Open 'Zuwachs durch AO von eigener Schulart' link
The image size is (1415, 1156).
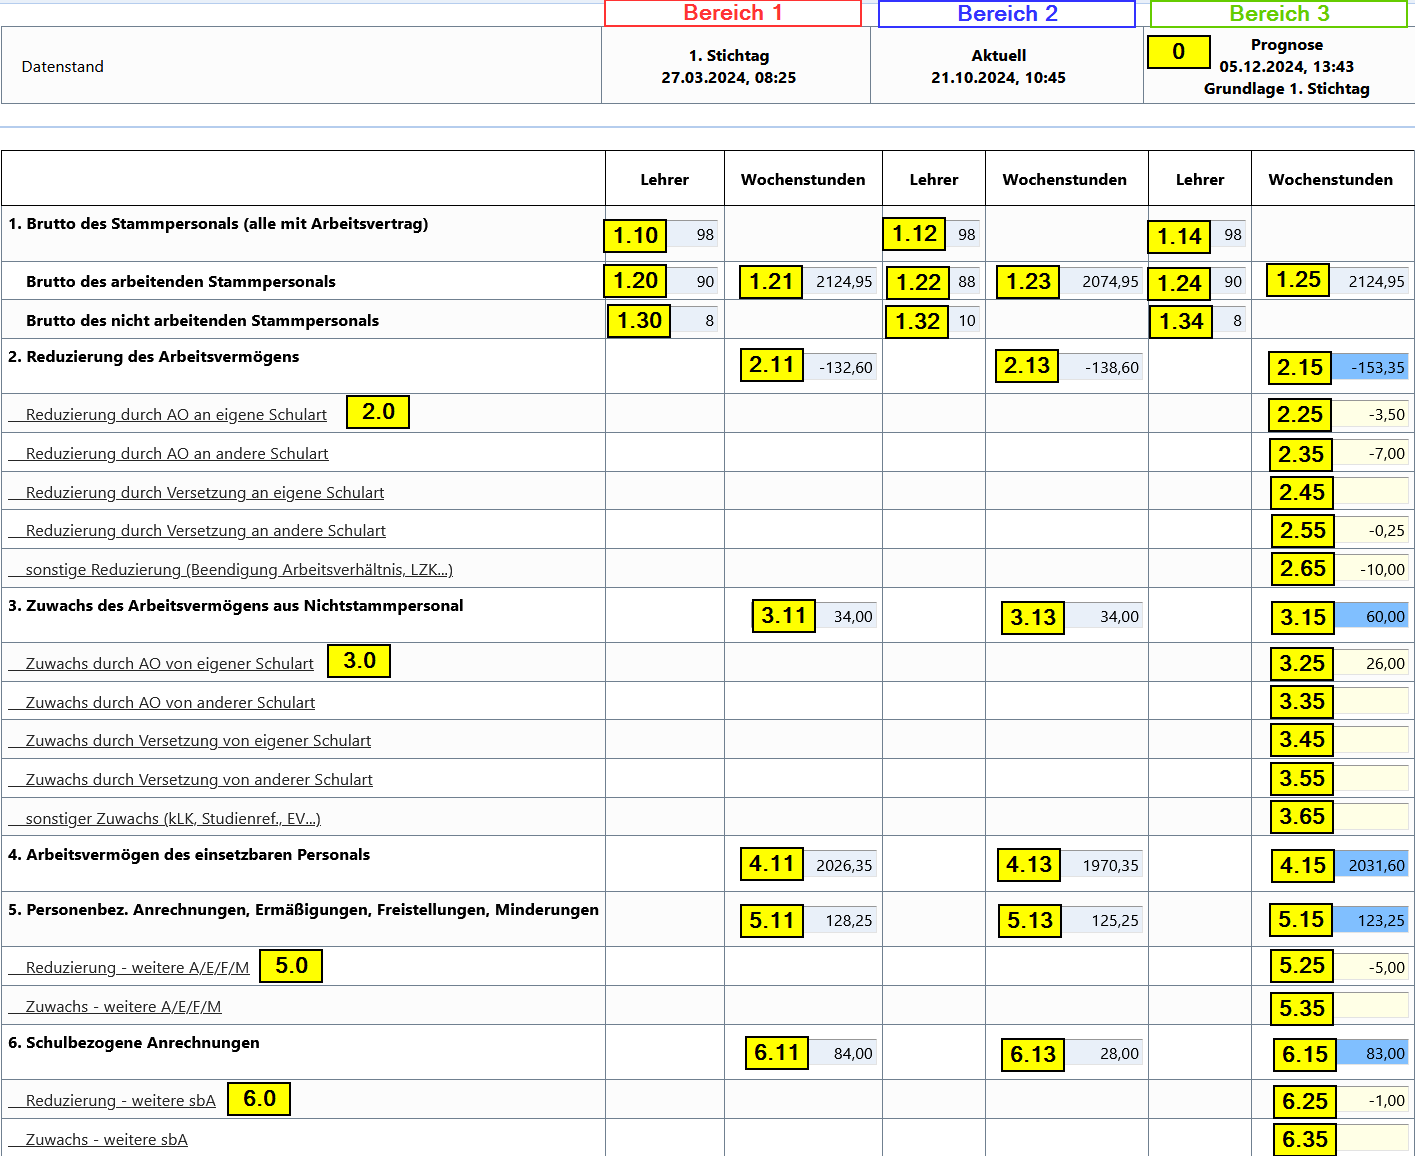point(169,664)
